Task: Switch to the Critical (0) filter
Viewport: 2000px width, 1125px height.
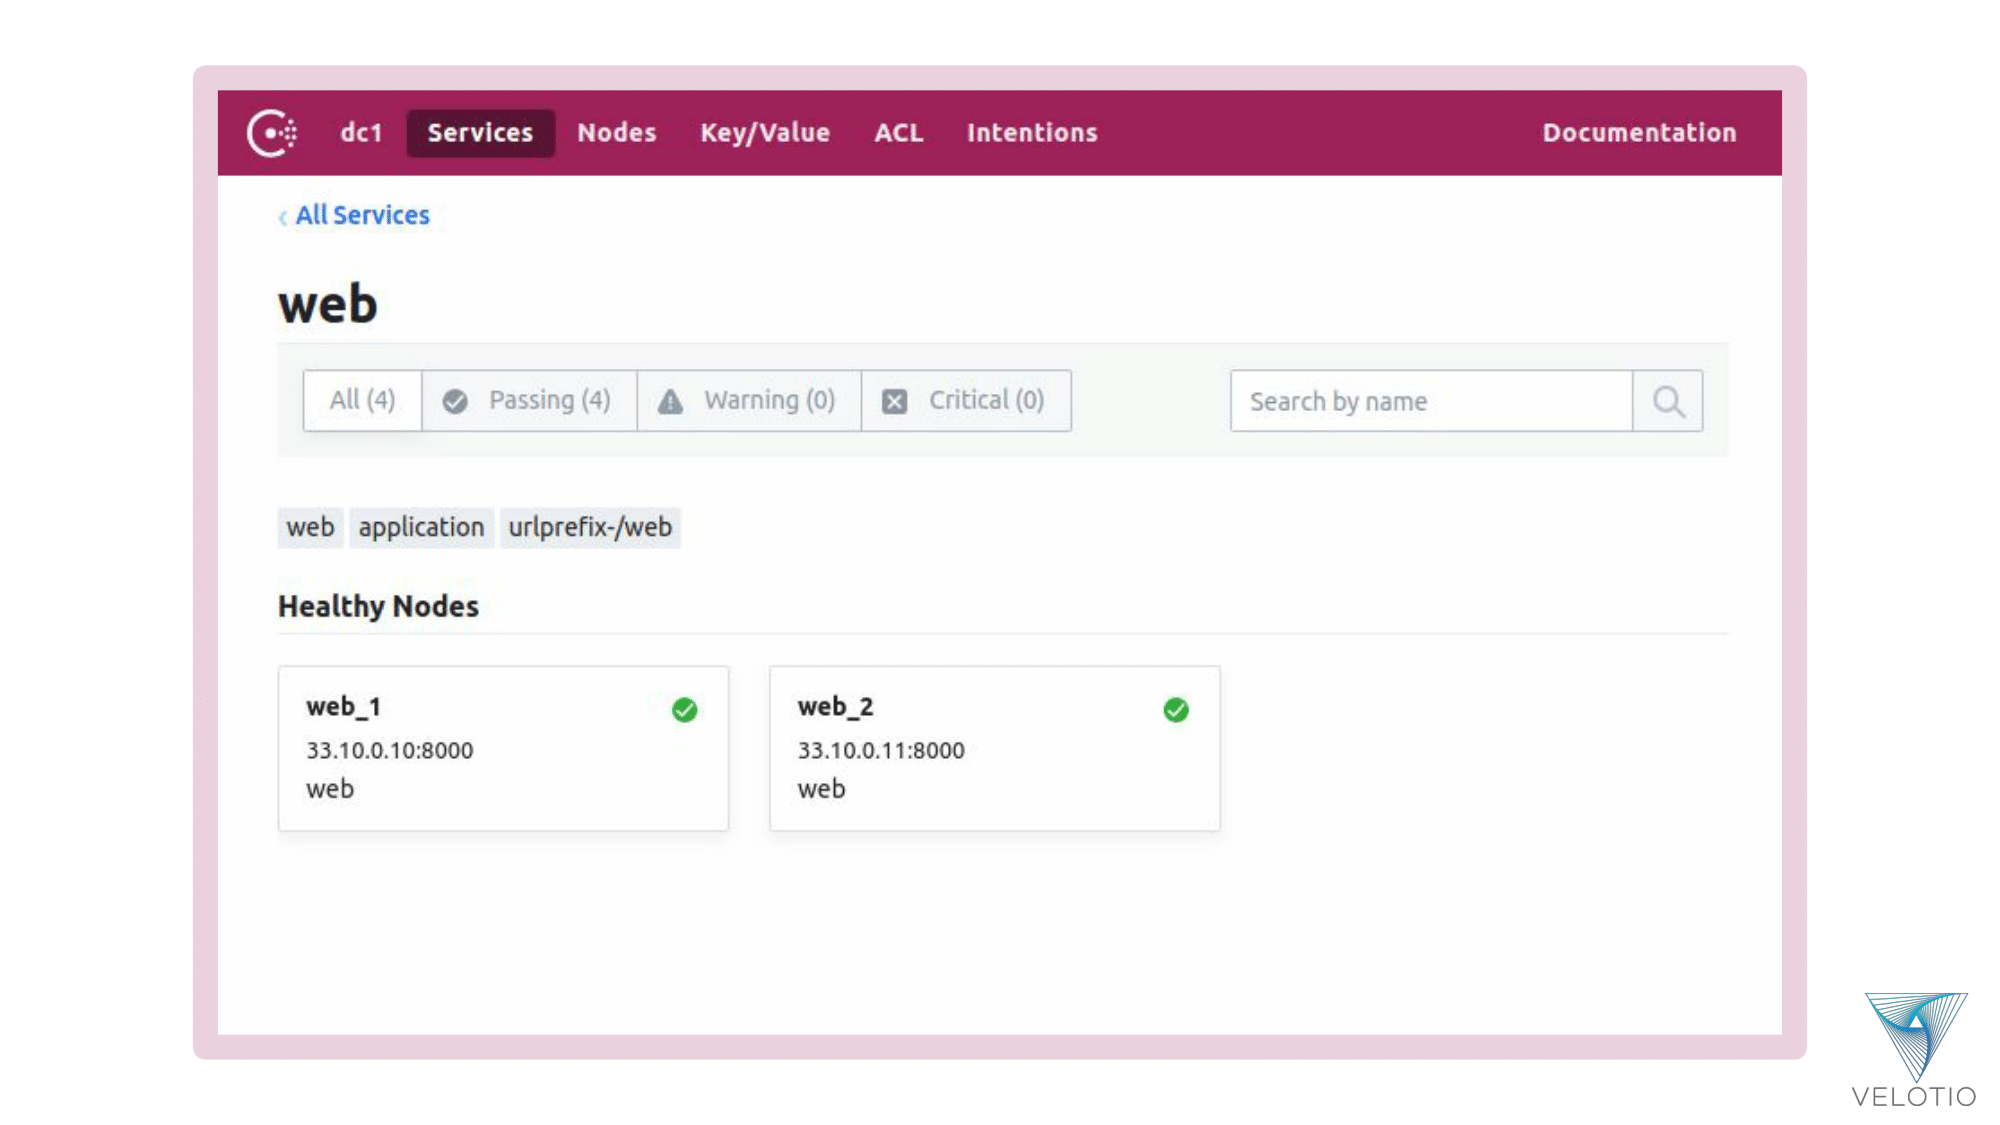Action: point(965,400)
